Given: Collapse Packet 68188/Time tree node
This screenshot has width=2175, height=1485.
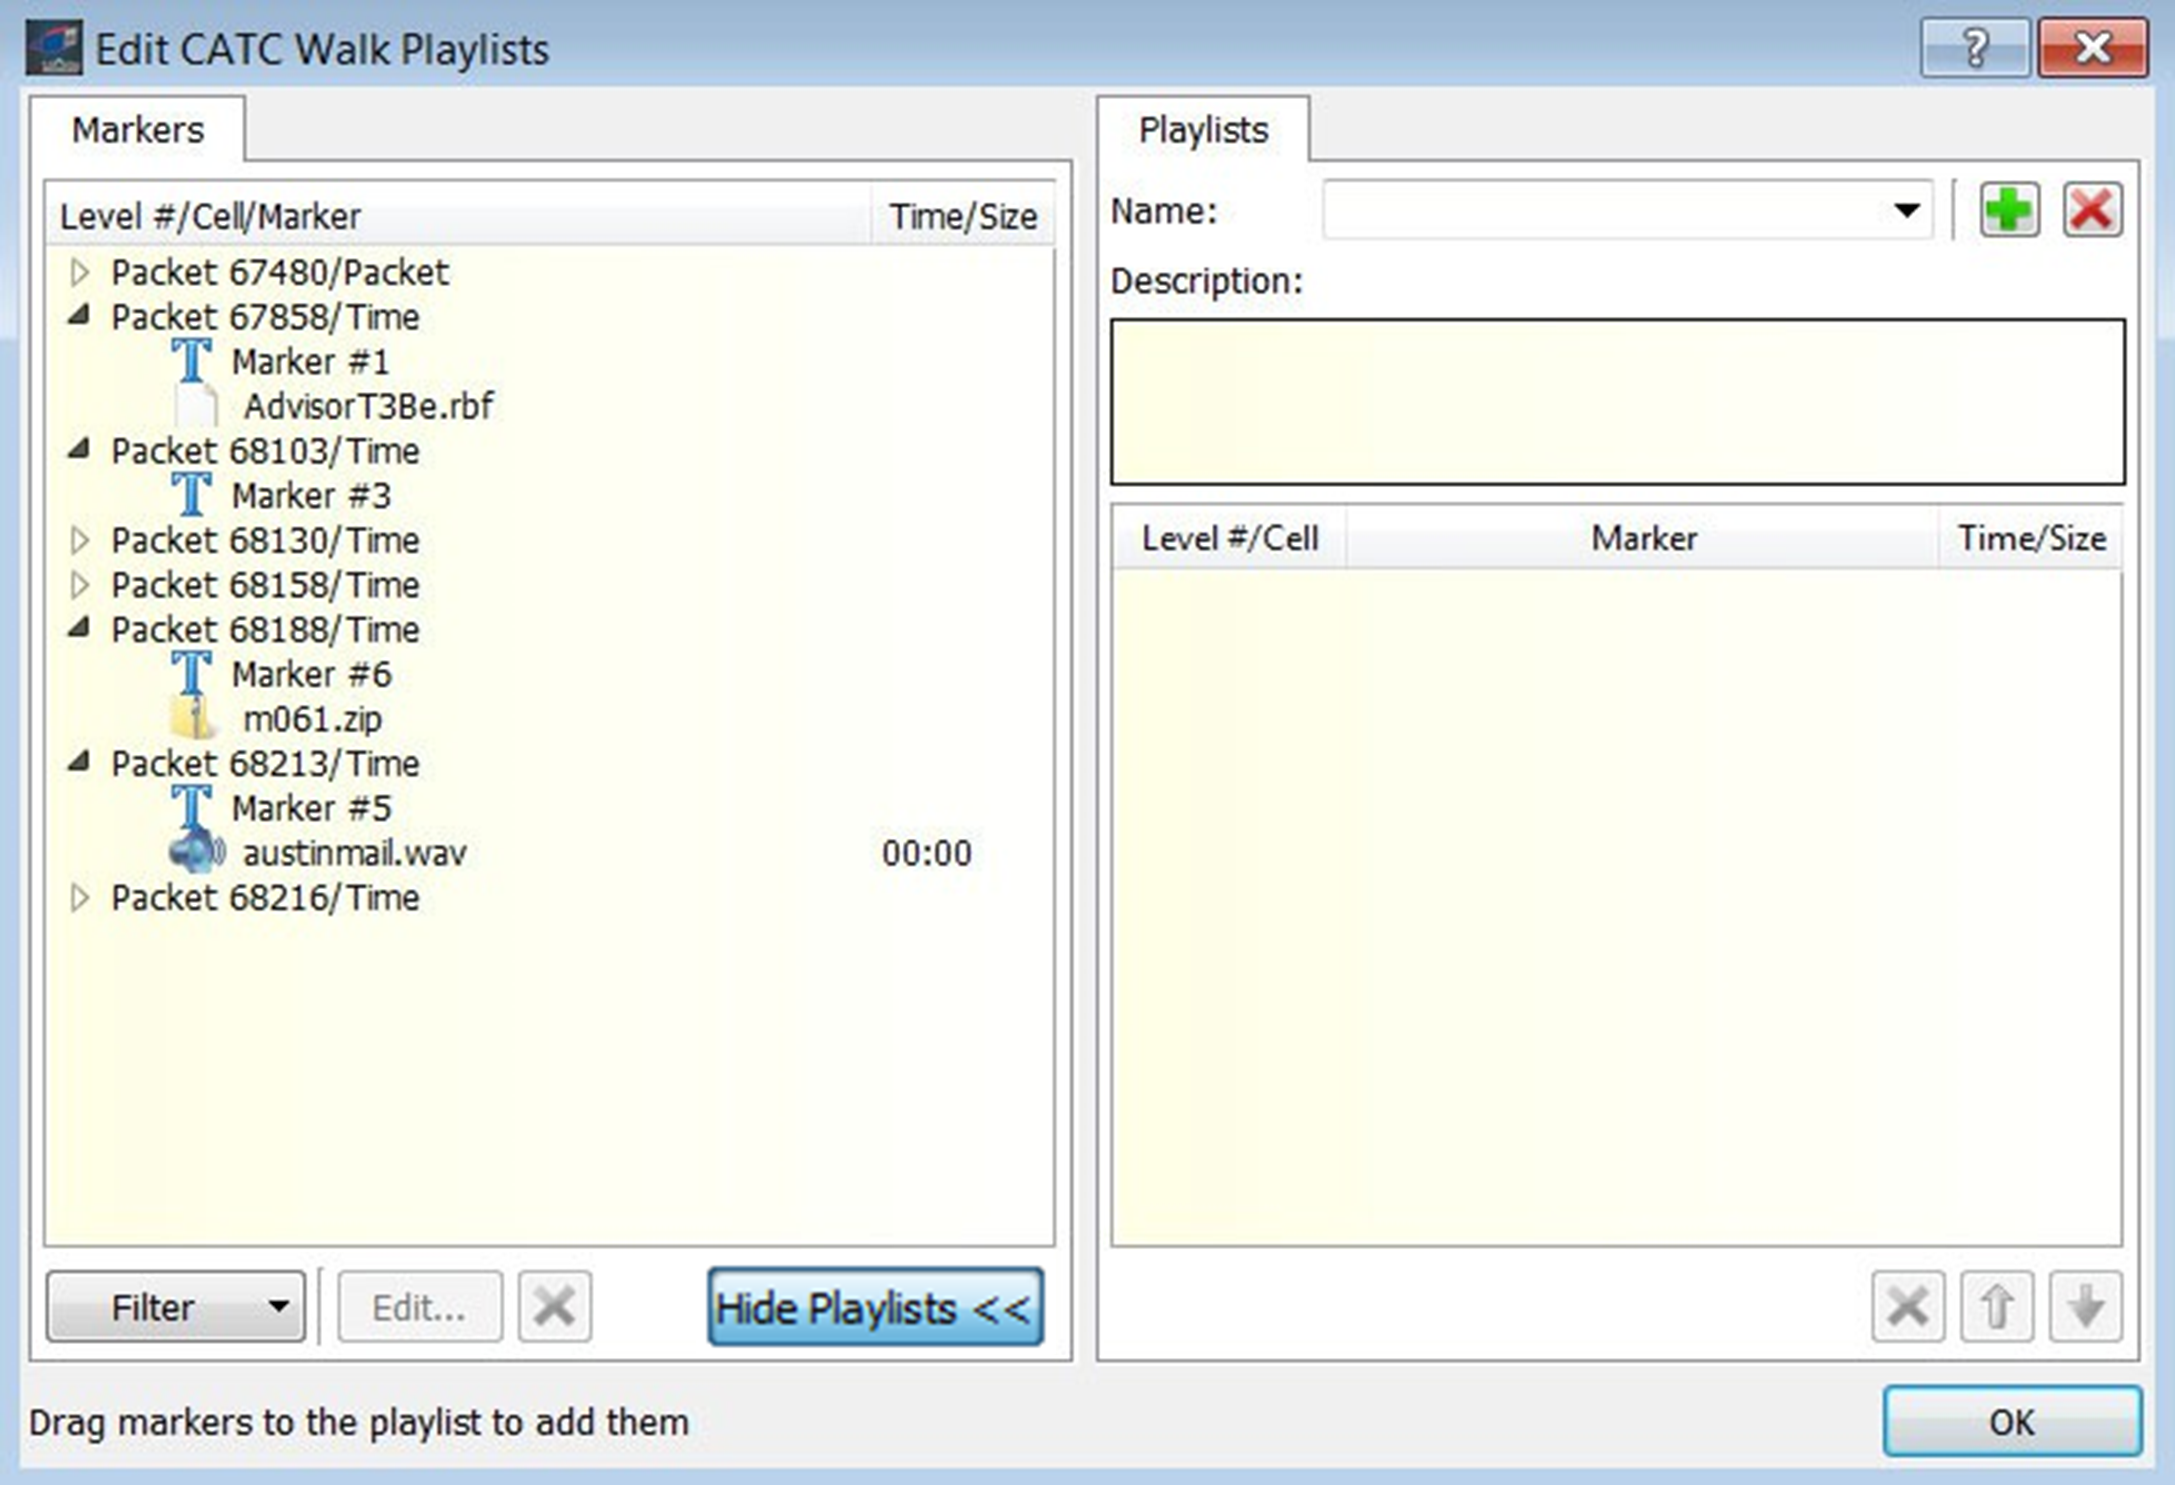Looking at the screenshot, I should tap(80, 629).
